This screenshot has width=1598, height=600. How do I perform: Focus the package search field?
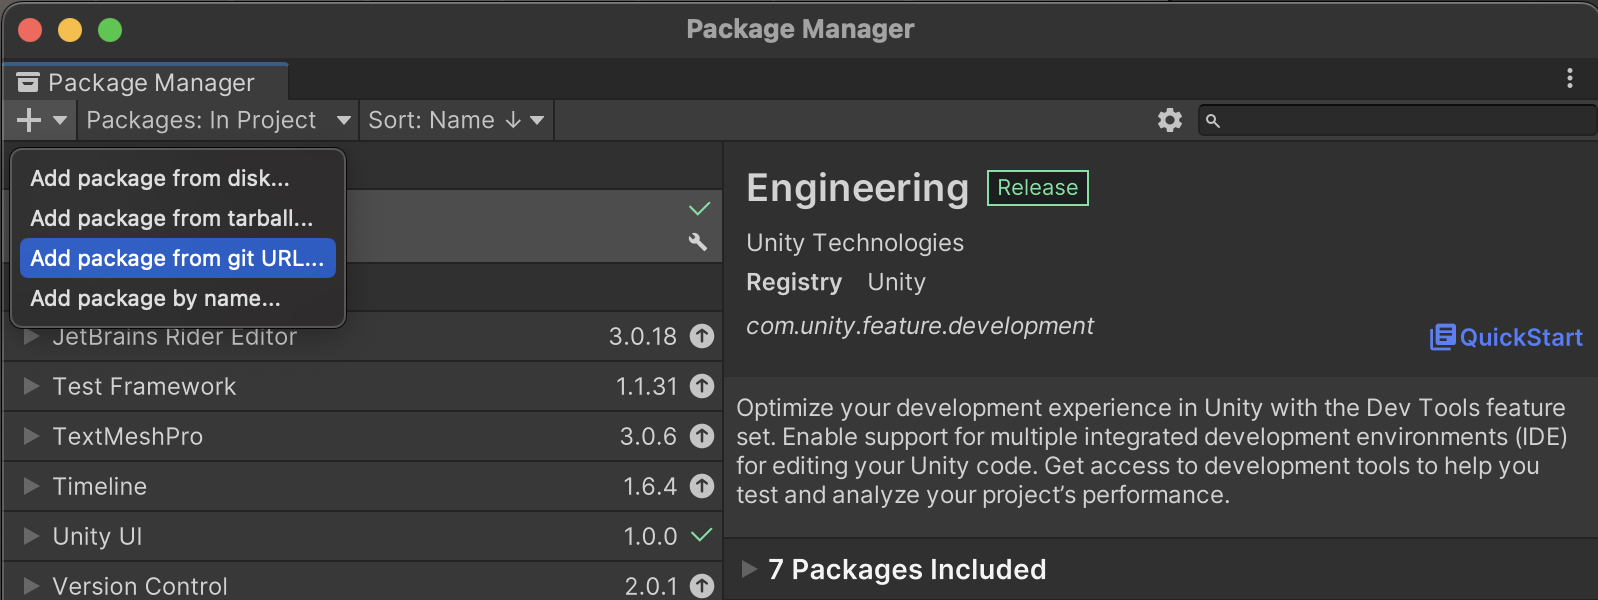point(1397,121)
